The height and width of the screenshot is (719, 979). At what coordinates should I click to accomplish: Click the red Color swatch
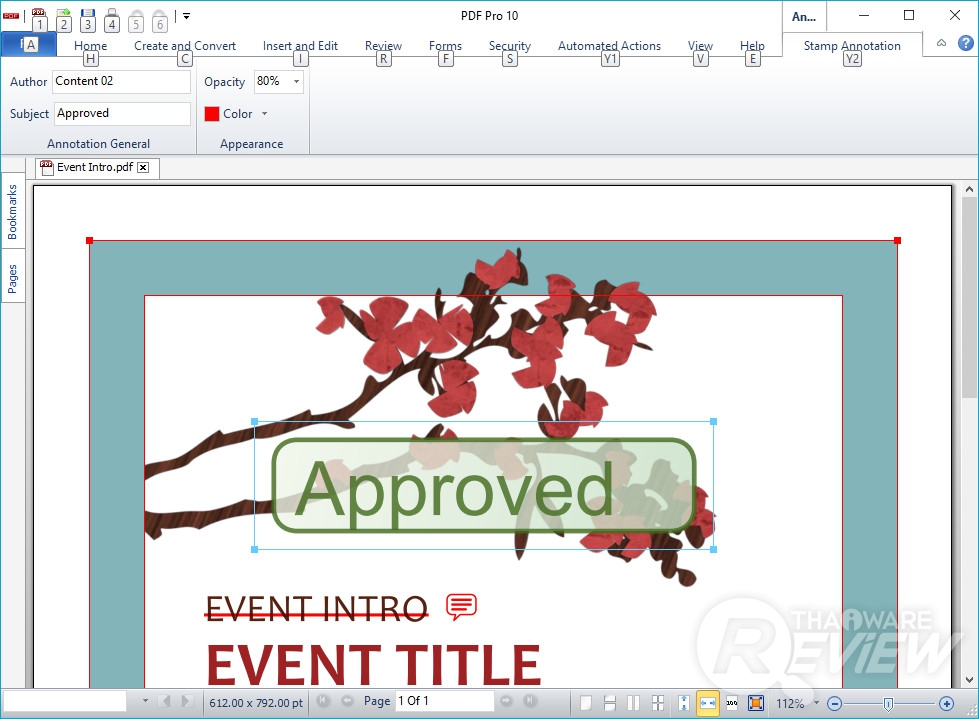click(x=212, y=114)
